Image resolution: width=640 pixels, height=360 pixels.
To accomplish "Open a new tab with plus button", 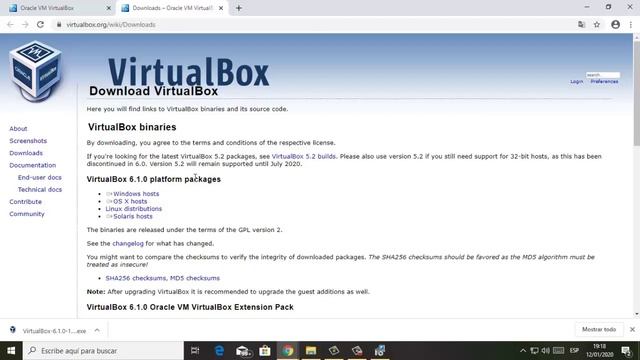I will [239, 8].
